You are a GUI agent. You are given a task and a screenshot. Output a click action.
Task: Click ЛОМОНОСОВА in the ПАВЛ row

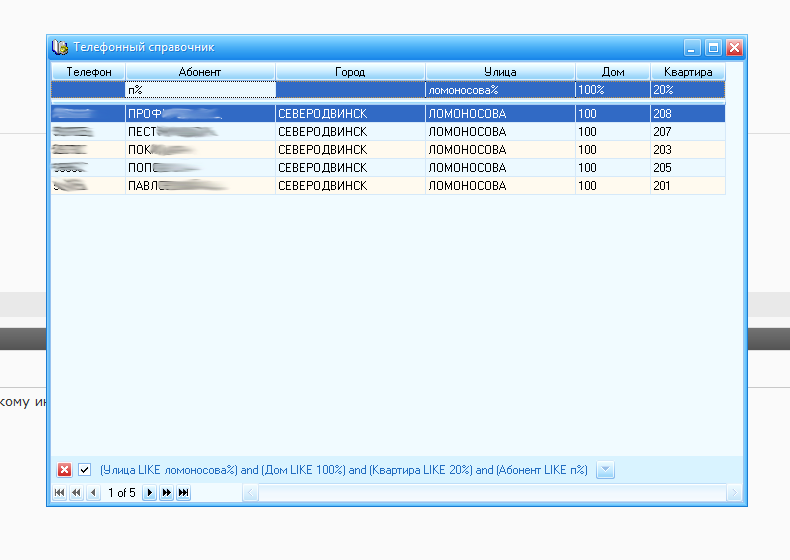tap(467, 185)
